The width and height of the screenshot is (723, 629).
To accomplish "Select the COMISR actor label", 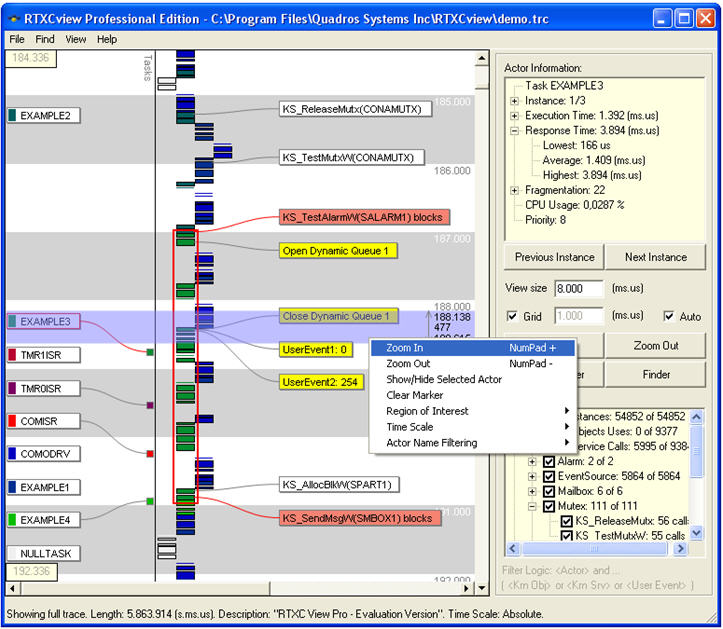I will pos(44,421).
